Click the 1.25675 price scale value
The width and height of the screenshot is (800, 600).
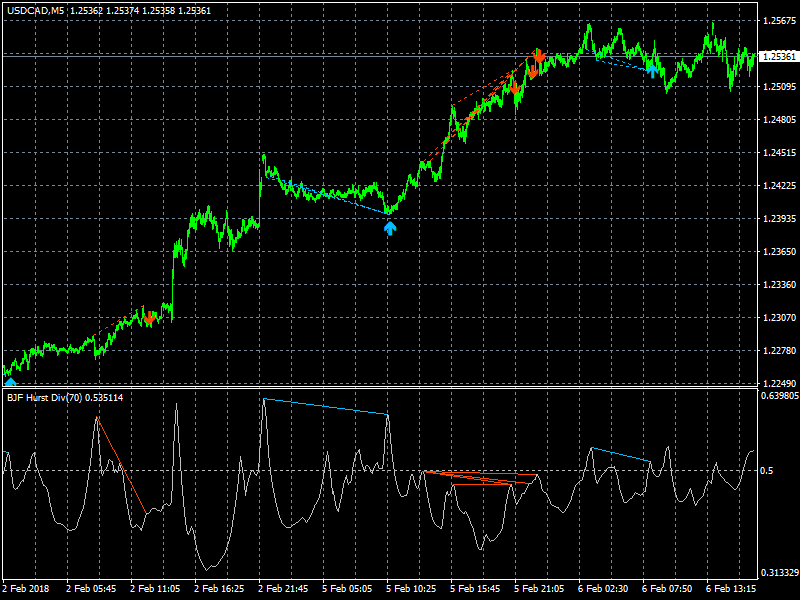point(779,21)
